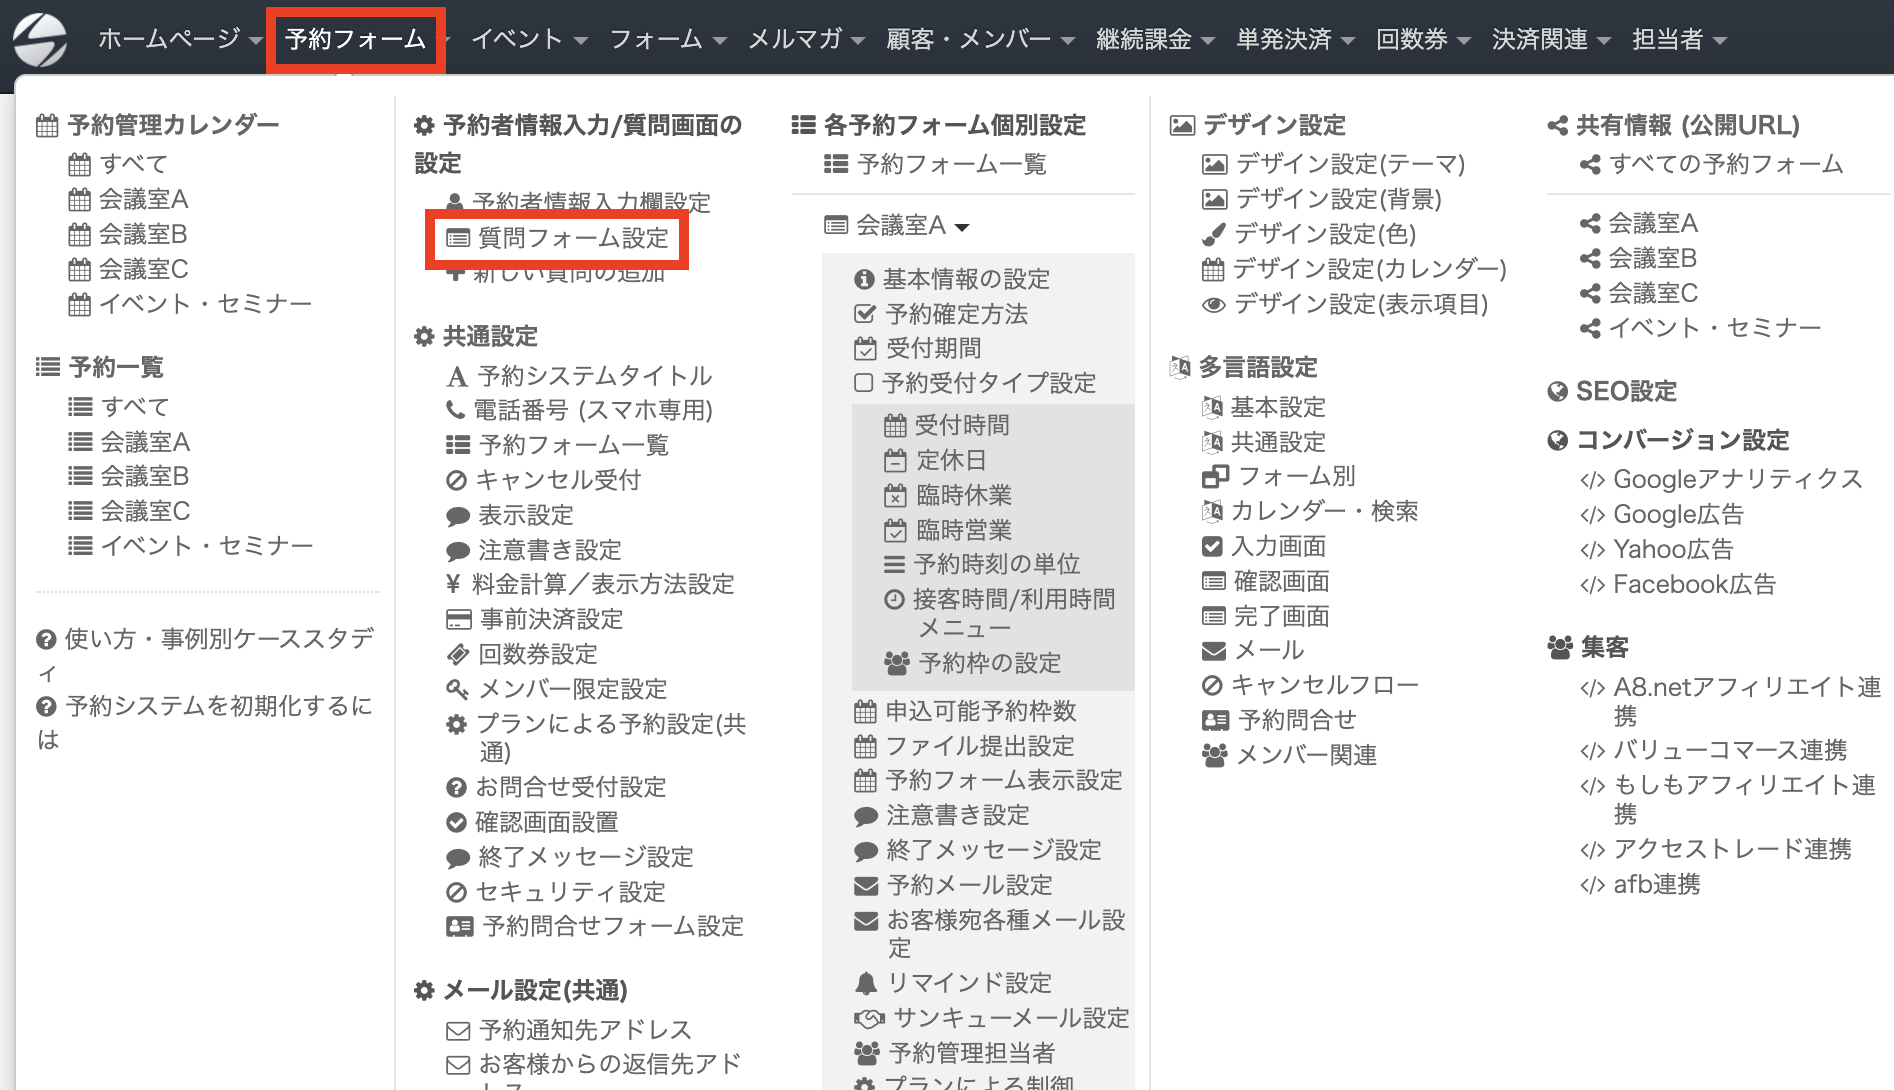
Task: Go to the Googleアナリティクス conversion setting
Action: pyautogui.click(x=1737, y=480)
